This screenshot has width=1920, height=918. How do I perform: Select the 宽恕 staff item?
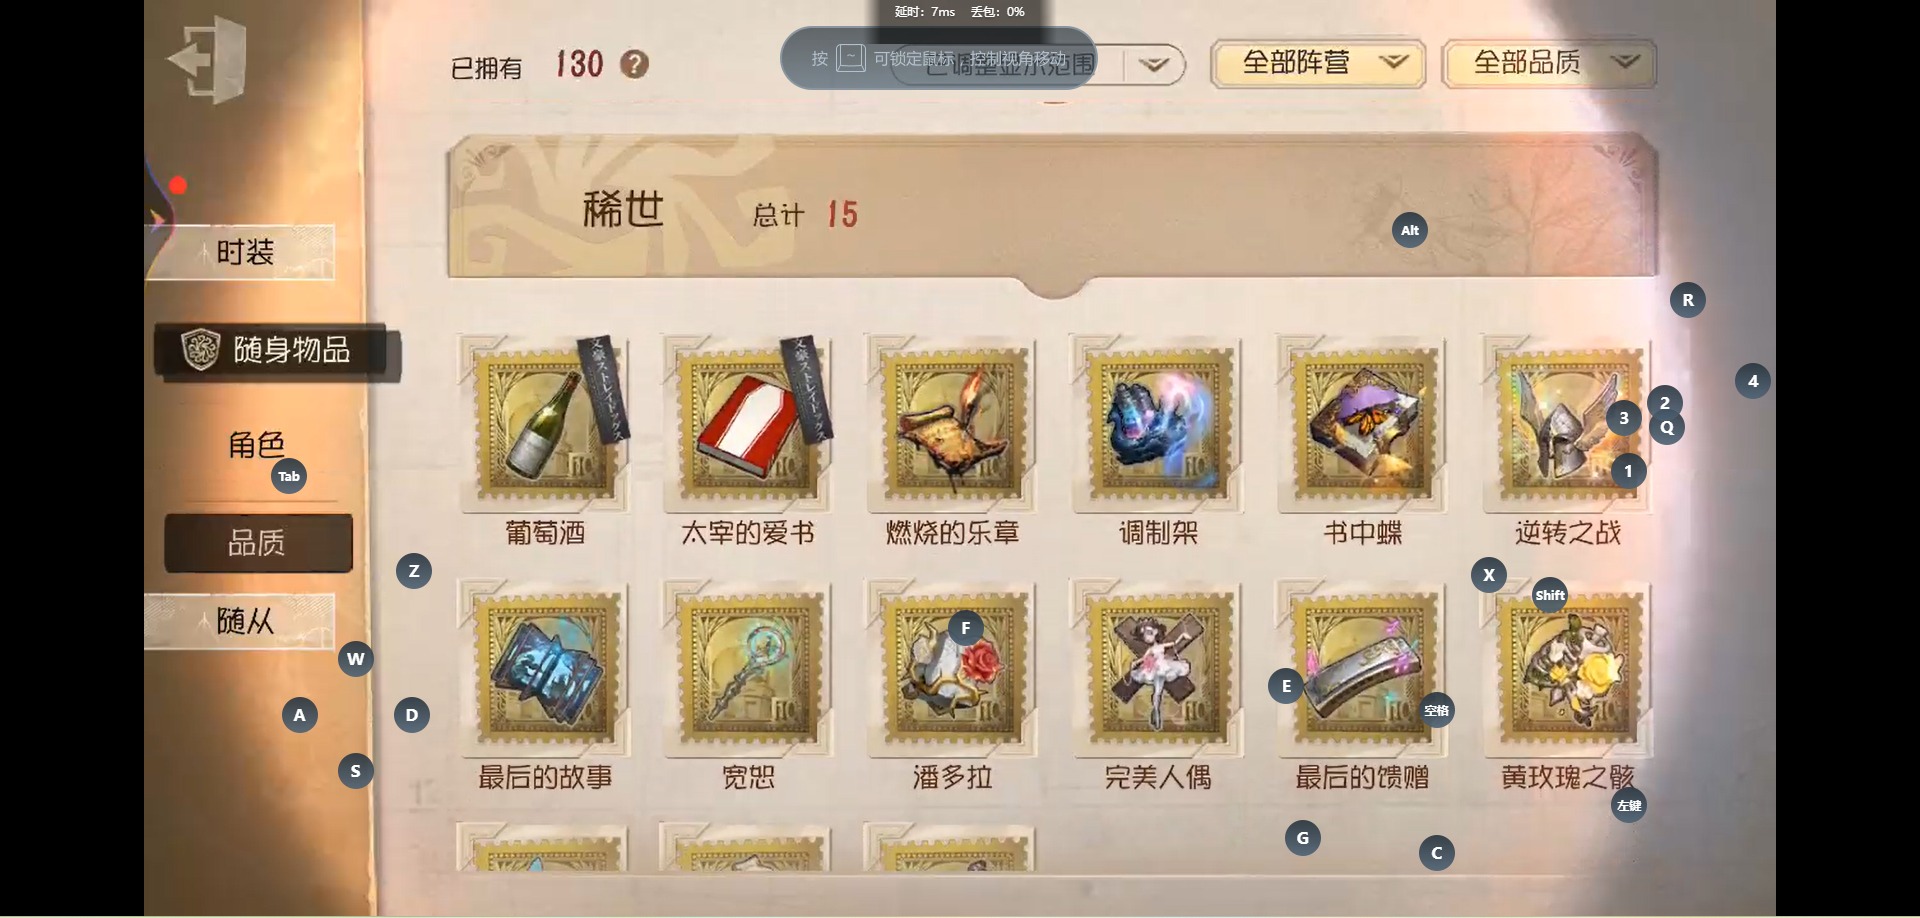[x=748, y=668]
